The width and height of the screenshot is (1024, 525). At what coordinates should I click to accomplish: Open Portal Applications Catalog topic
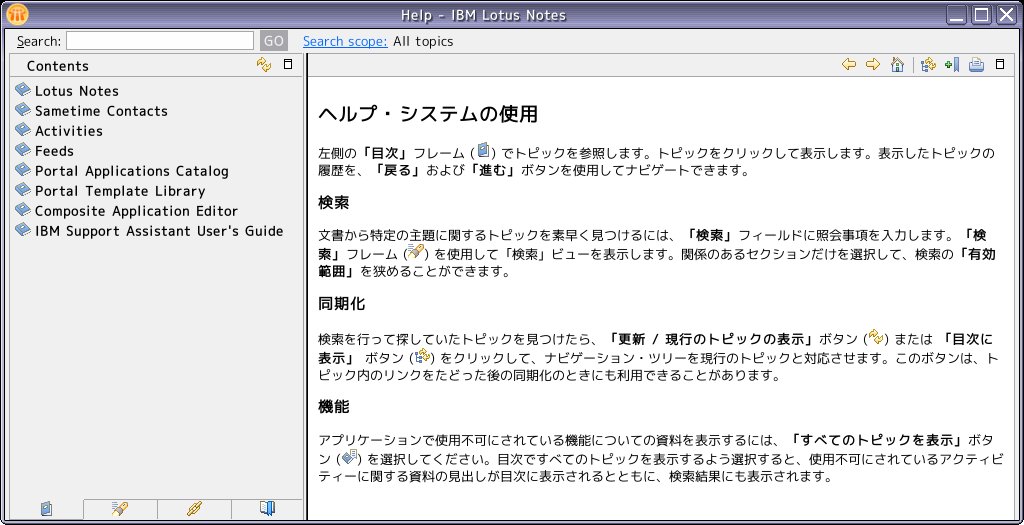pos(131,171)
